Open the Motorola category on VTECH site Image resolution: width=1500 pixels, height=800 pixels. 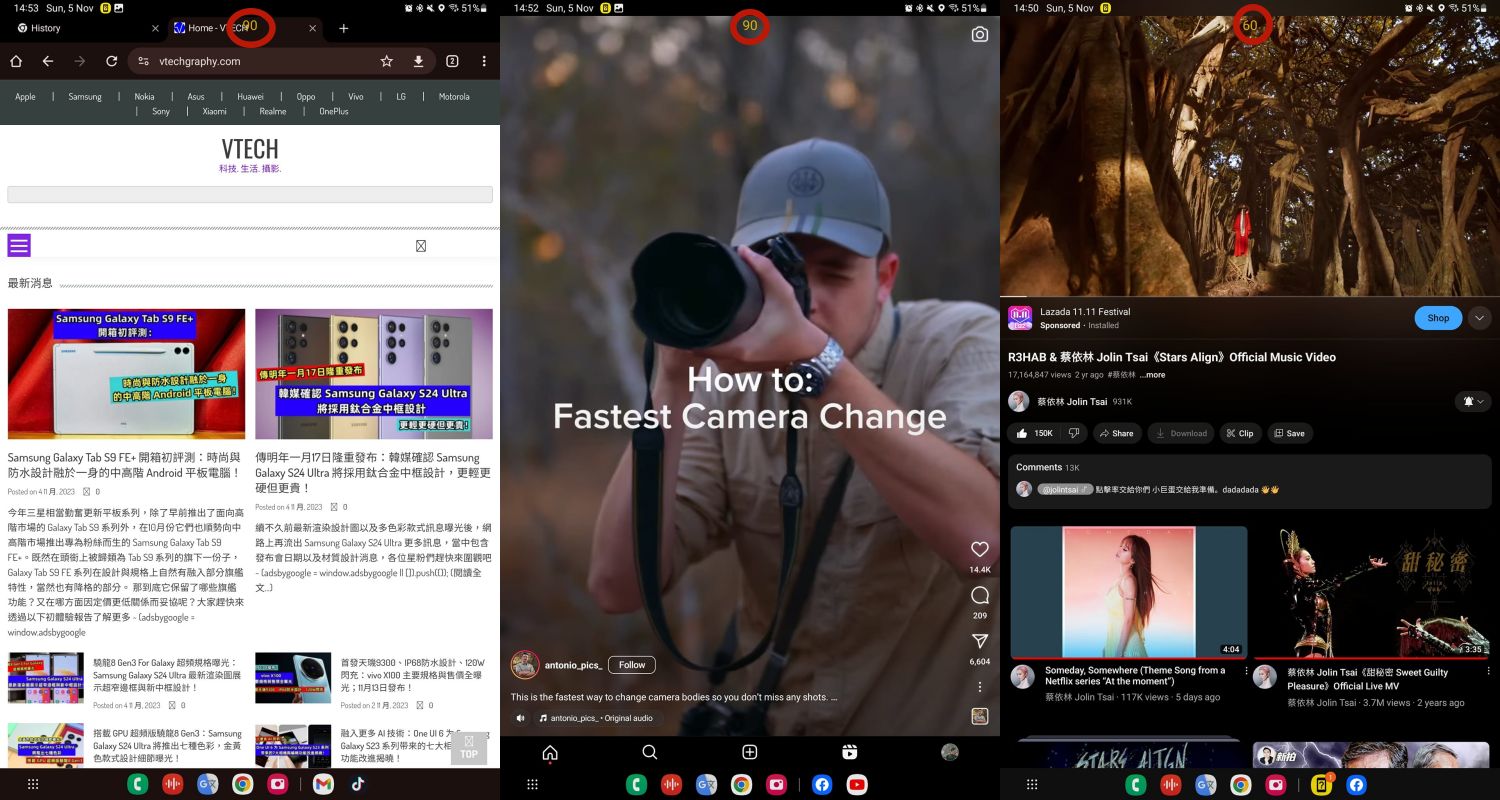click(454, 97)
